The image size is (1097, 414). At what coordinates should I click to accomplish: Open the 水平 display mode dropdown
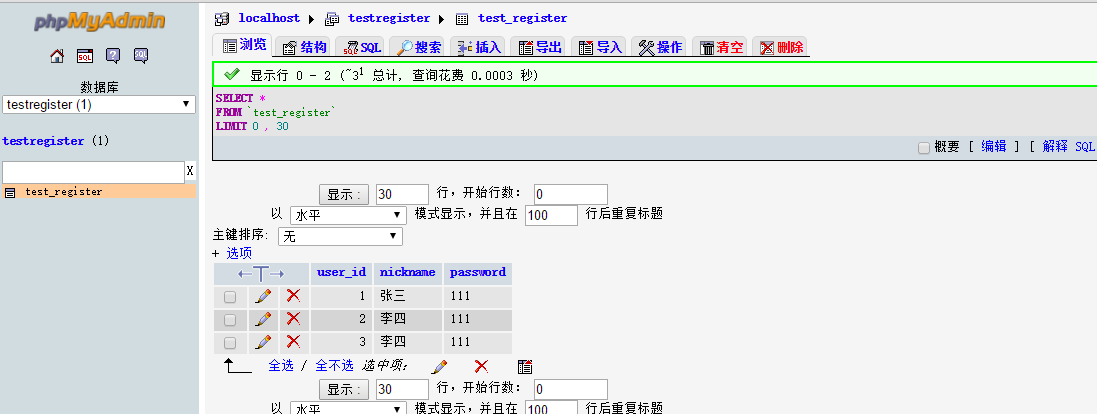[348, 215]
